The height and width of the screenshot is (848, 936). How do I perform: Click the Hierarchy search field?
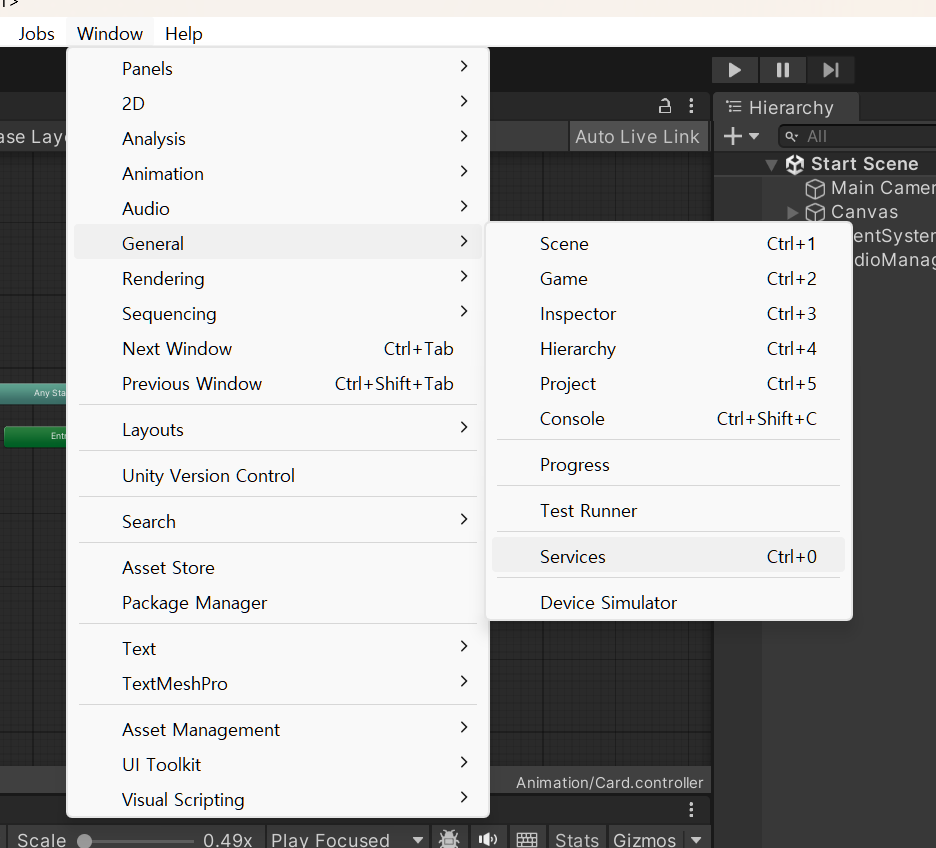pos(857,137)
